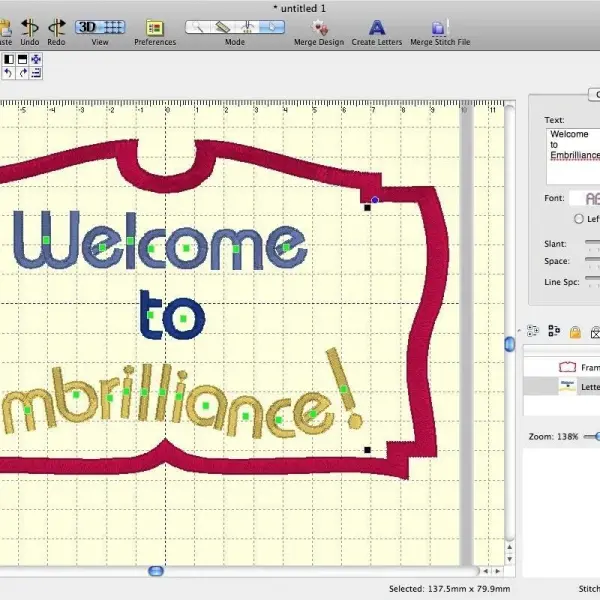
Task: Click the flip horizontal icon
Action: [x=8, y=59]
